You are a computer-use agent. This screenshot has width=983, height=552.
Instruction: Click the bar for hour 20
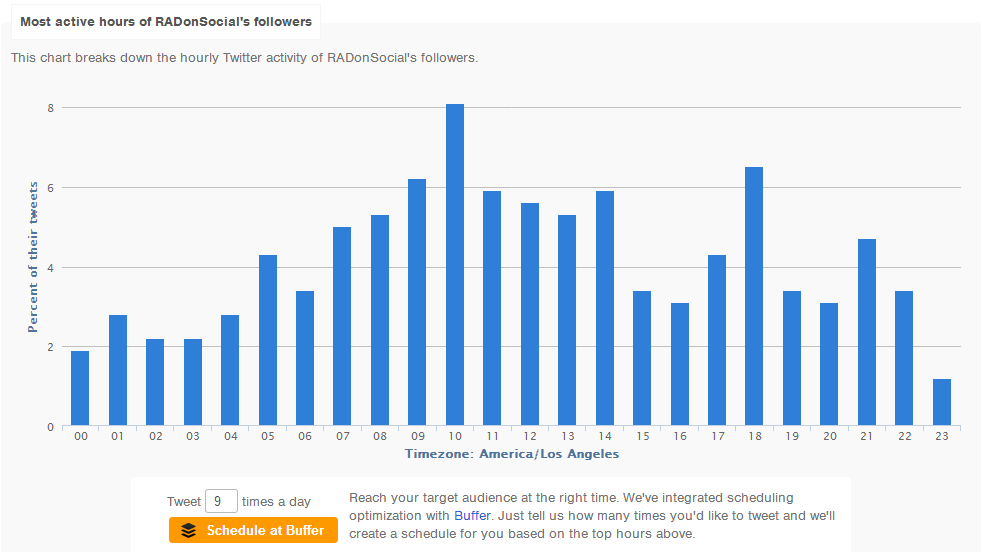point(829,365)
